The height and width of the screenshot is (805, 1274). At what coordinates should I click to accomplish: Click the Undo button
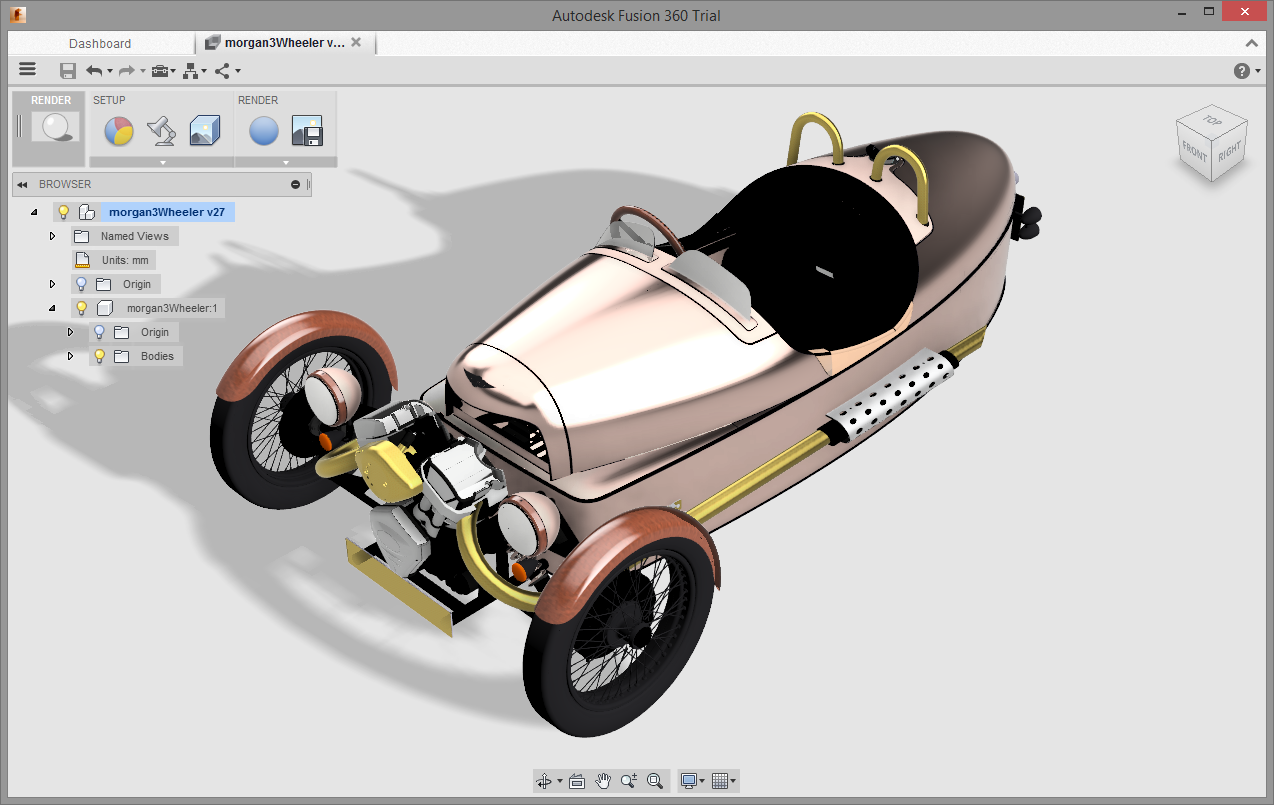[x=94, y=70]
